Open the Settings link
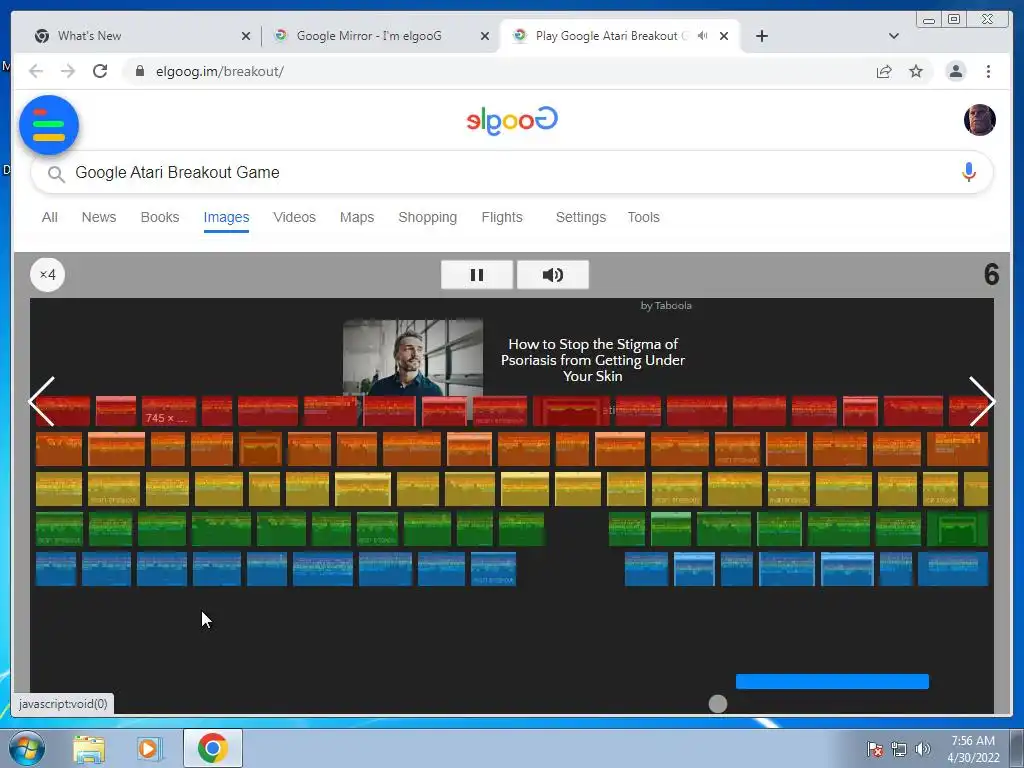This screenshot has height=768, width=1024. point(581,217)
